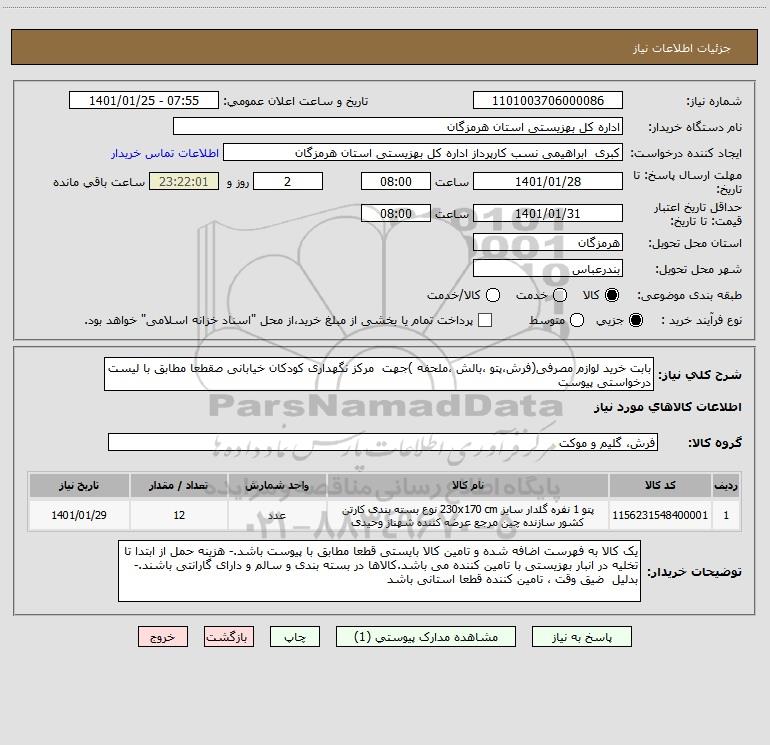Select the کالا/خدمت radio button
This screenshot has width=770, height=745.
[x=493, y=295]
